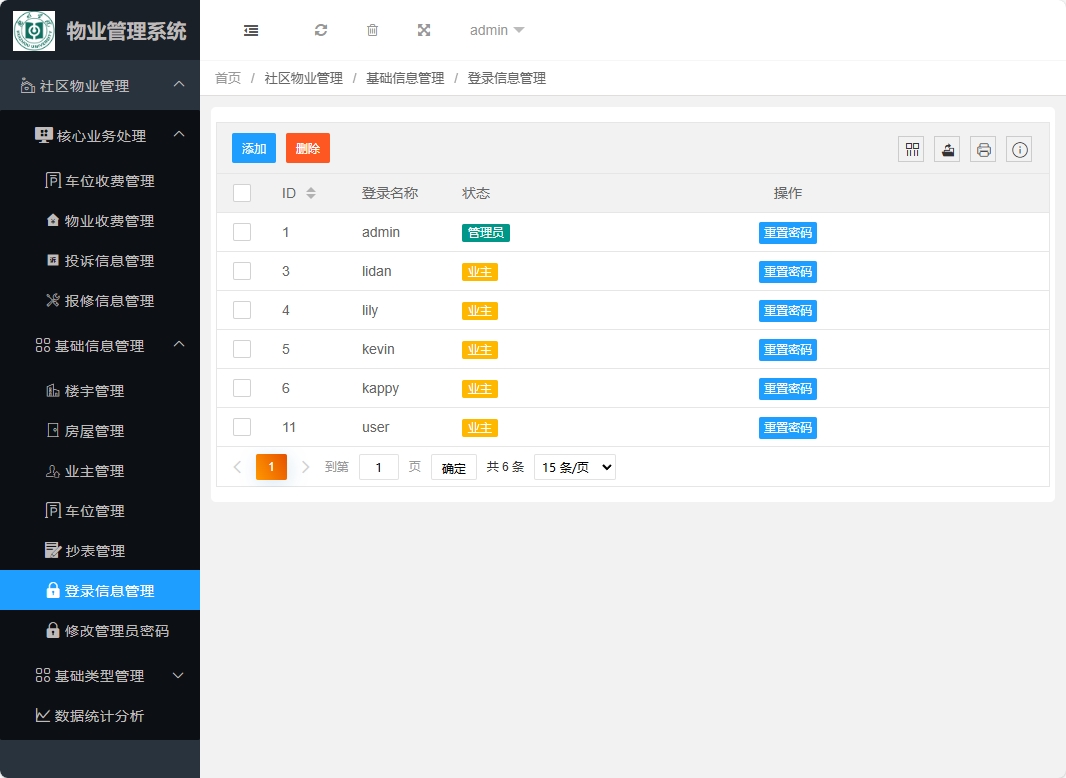Export the table data with the export icon

coord(946,148)
